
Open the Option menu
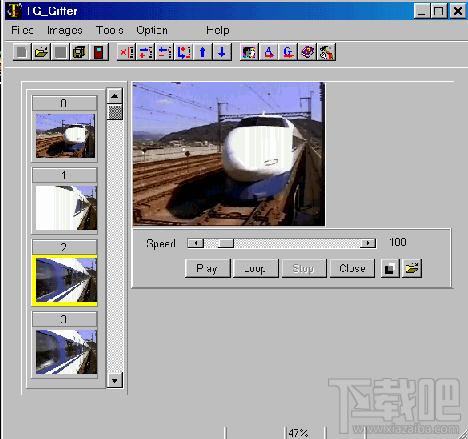tap(152, 30)
